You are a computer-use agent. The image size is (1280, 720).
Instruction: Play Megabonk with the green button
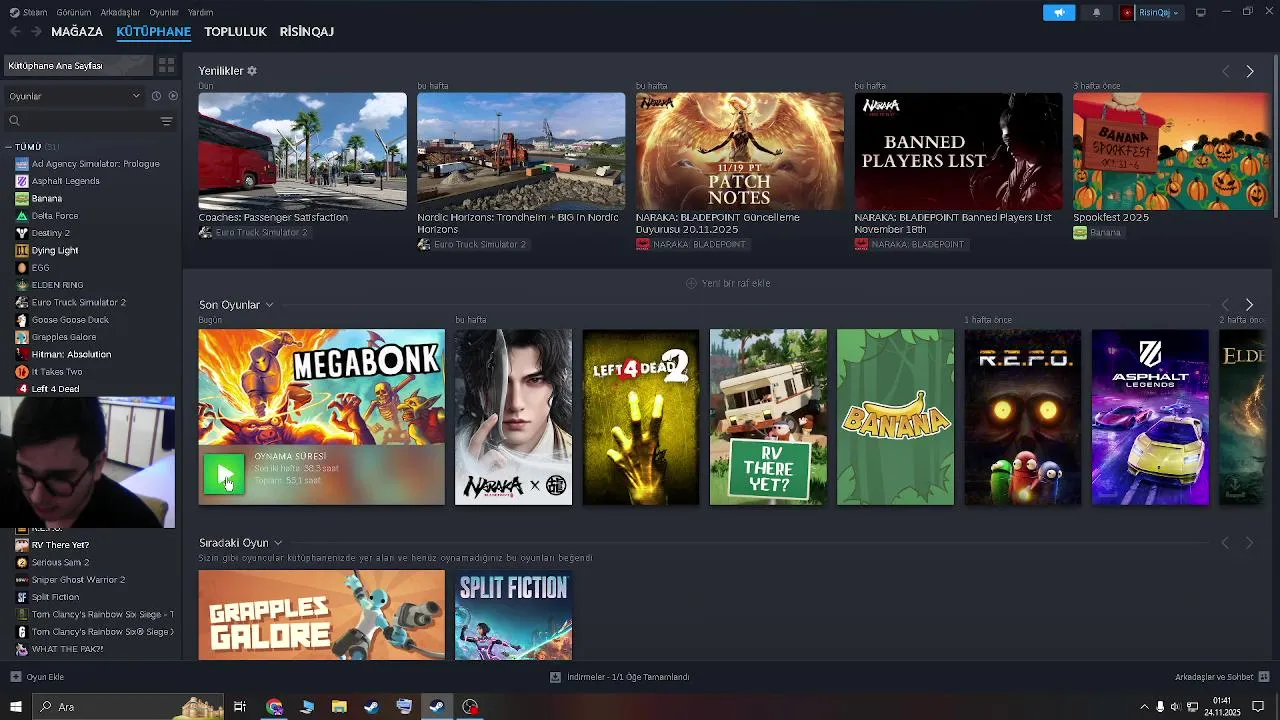224,475
